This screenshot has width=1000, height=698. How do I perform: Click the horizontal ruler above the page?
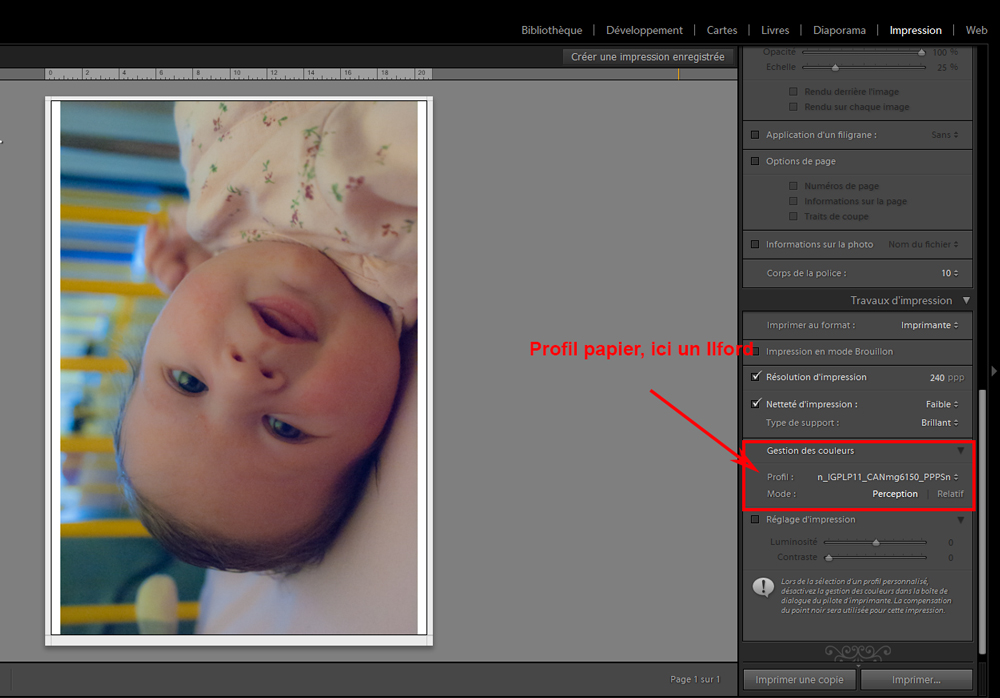(239, 74)
